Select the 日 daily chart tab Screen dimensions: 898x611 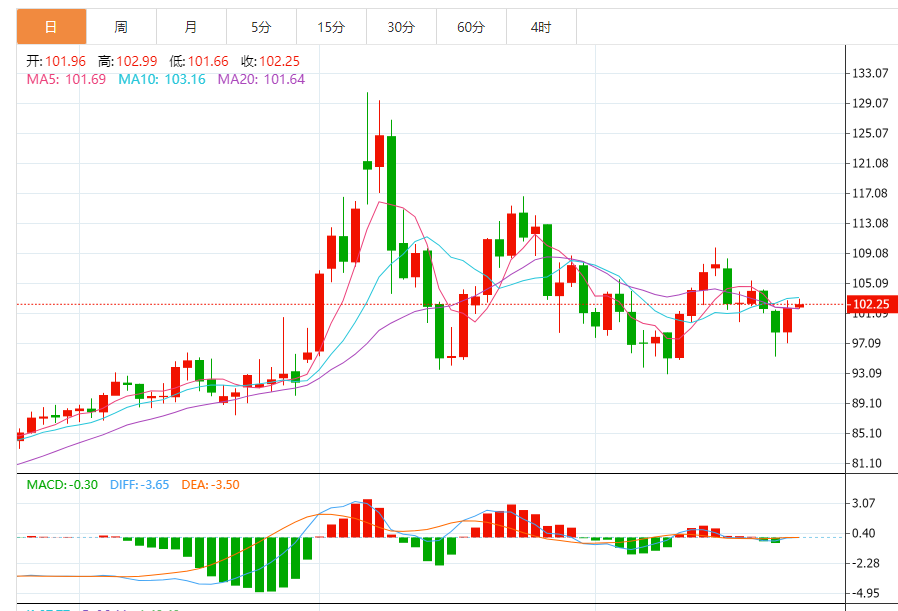click(52, 27)
